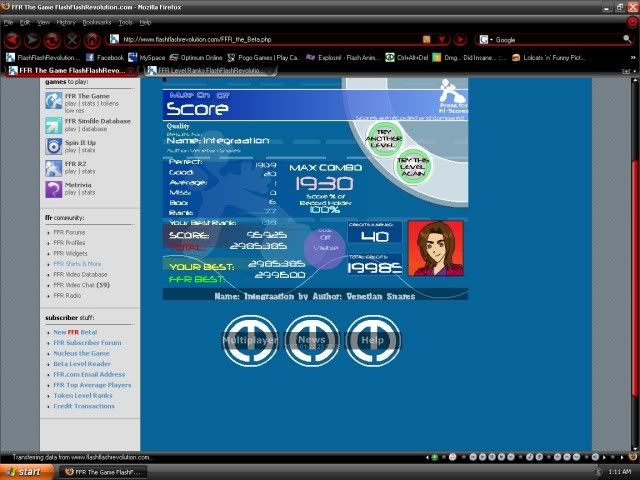640x480 pixels.
Task: Click the browser Reload button
Action: coord(52,40)
